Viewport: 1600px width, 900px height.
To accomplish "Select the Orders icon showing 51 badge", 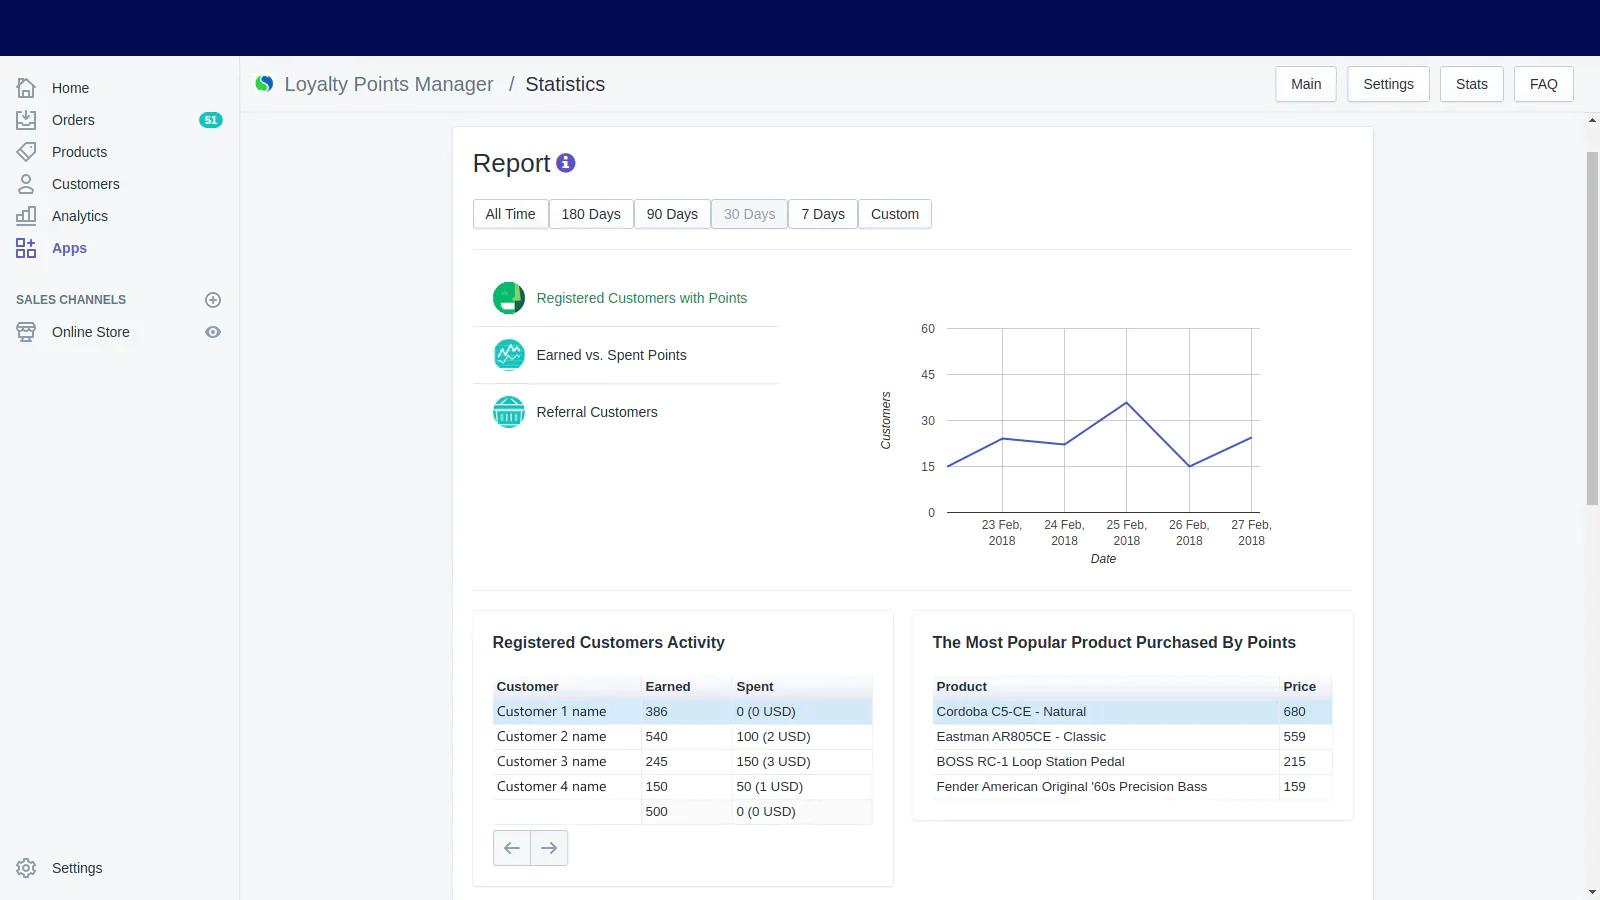I will click(x=26, y=120).
